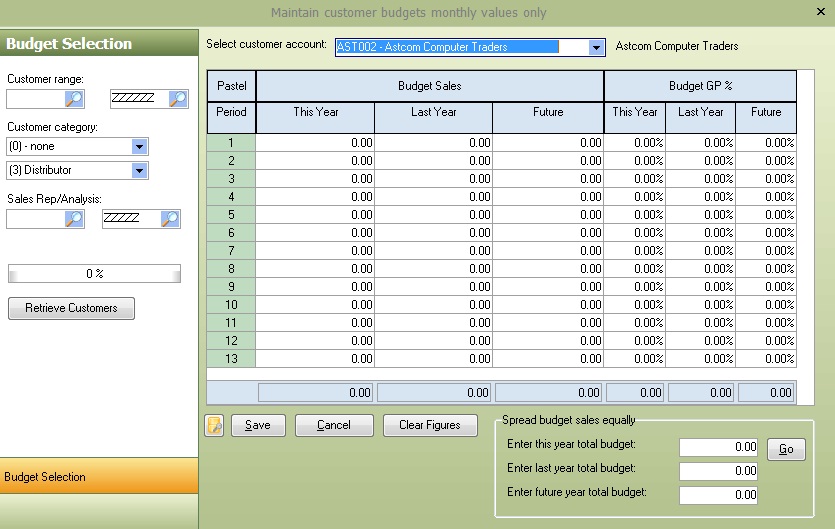Click the Customer range end lookup magnifier
The image size is (835, 529).
[x=178, y=98]
